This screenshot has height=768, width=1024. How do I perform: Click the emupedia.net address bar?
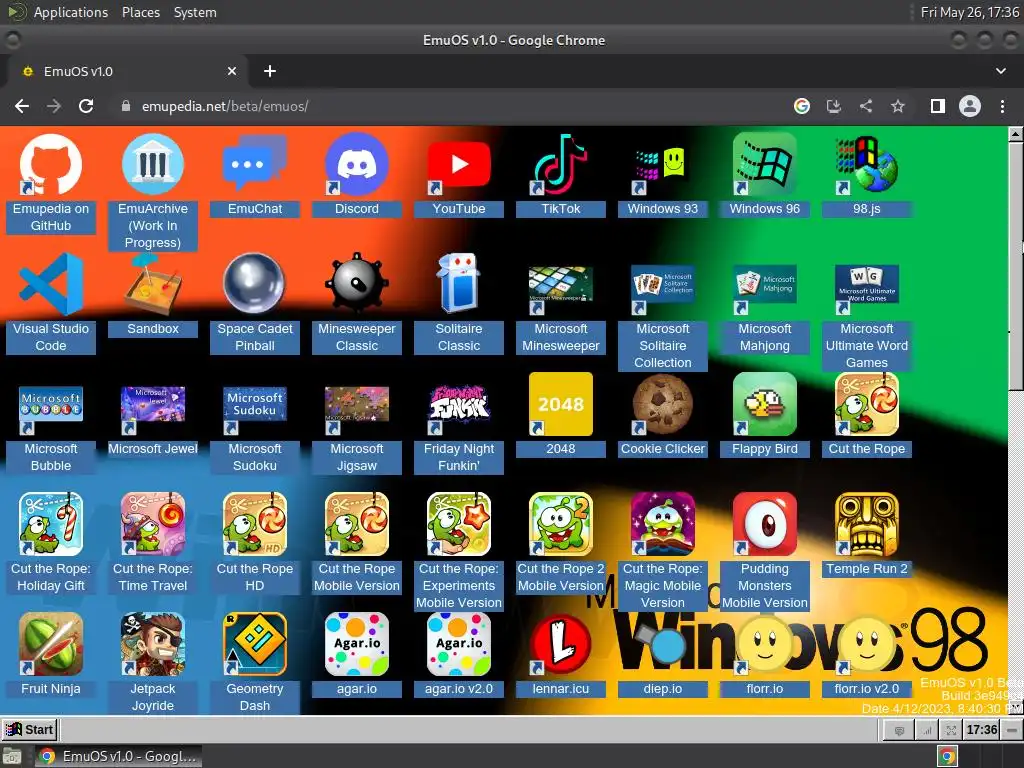pyautogui.click(x=451, y=106)
